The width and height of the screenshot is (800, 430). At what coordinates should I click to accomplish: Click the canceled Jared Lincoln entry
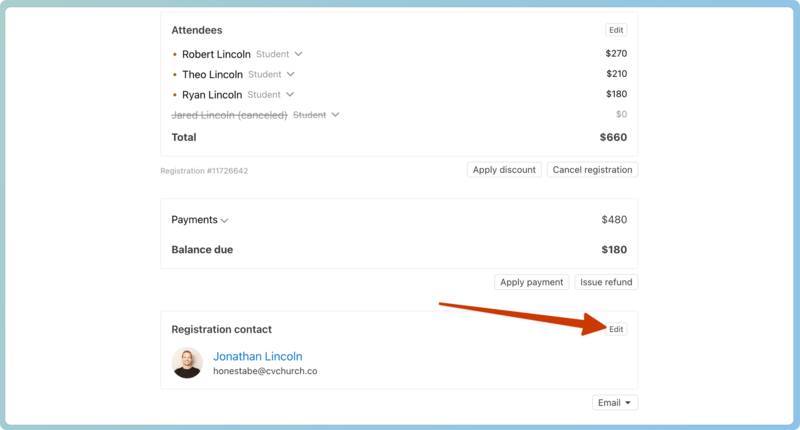[229, 115]
